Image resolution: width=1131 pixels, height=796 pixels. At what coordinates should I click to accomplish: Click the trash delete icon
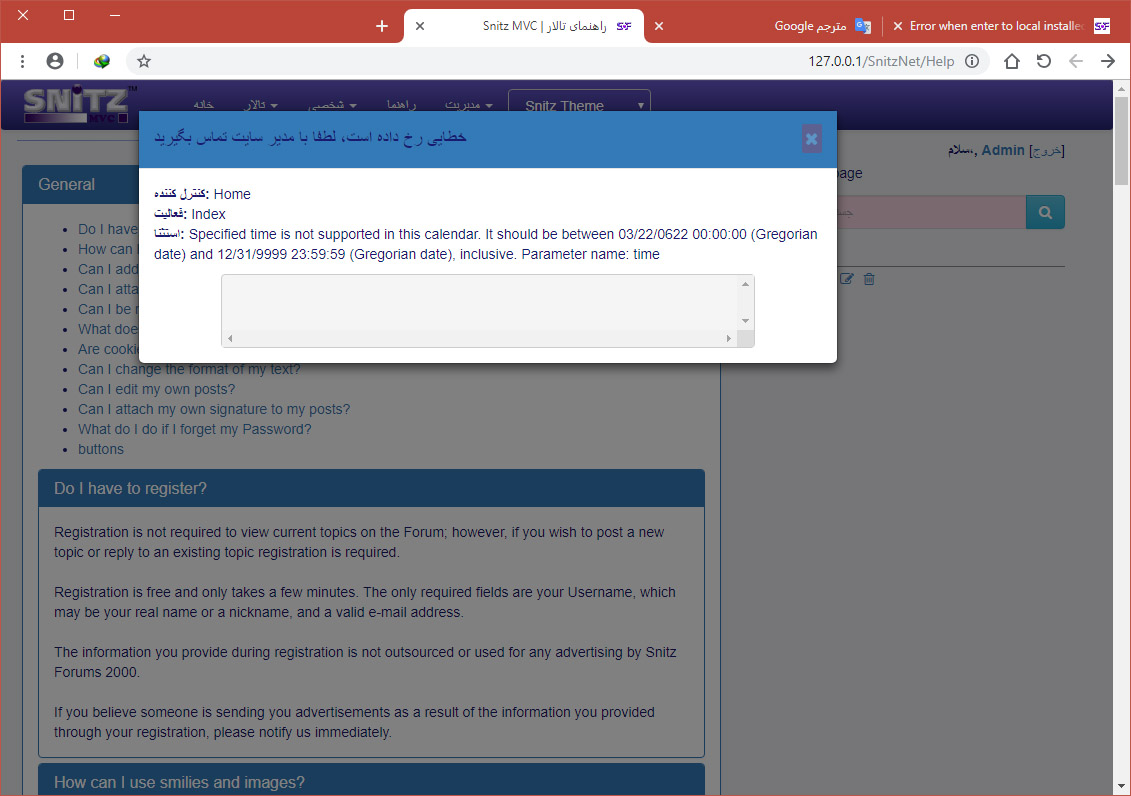(x=869, y=279)
